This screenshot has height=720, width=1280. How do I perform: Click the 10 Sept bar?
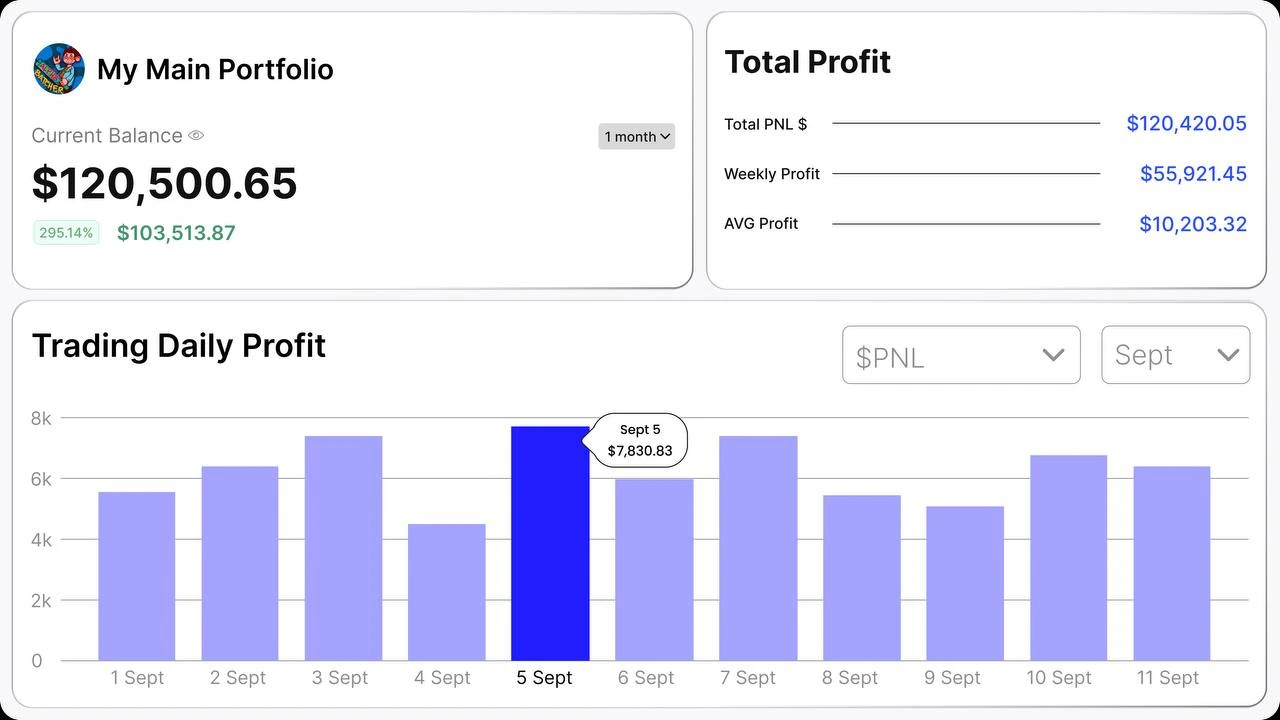[x=1068, y=558]
